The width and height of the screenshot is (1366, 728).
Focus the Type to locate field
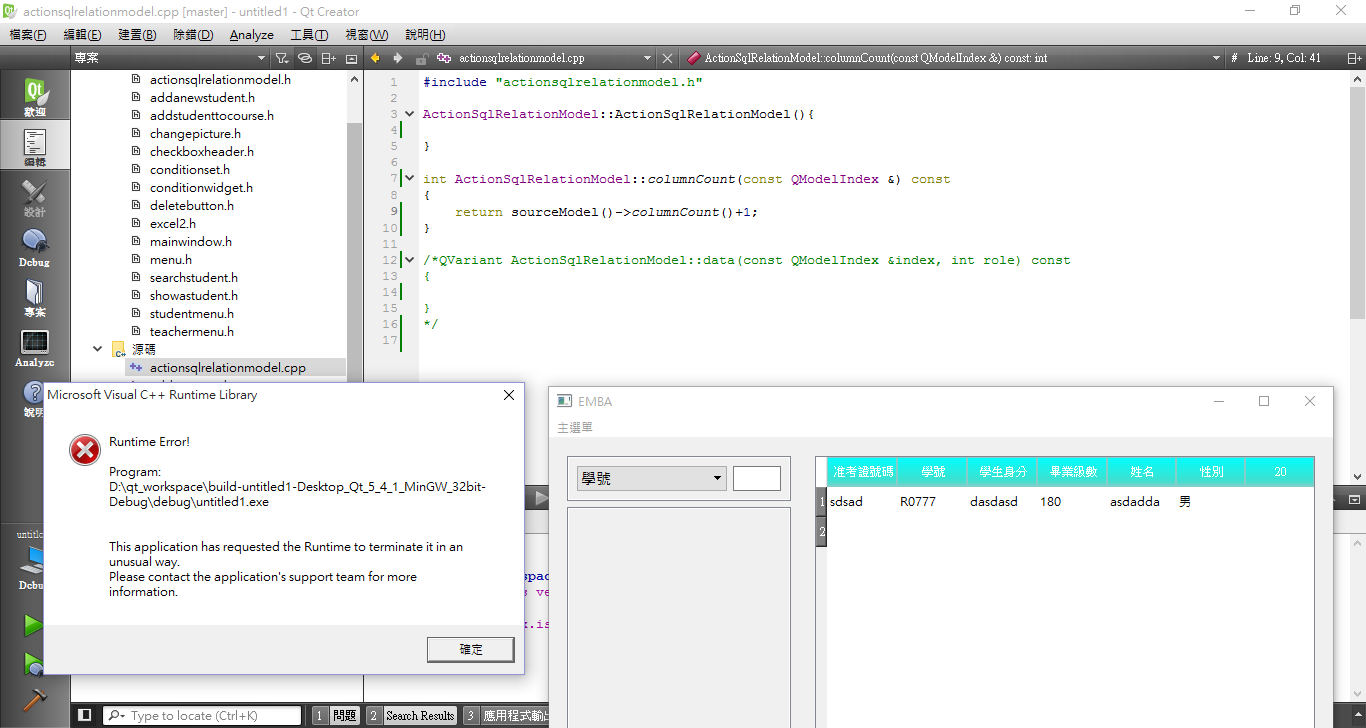click(202, 715)
